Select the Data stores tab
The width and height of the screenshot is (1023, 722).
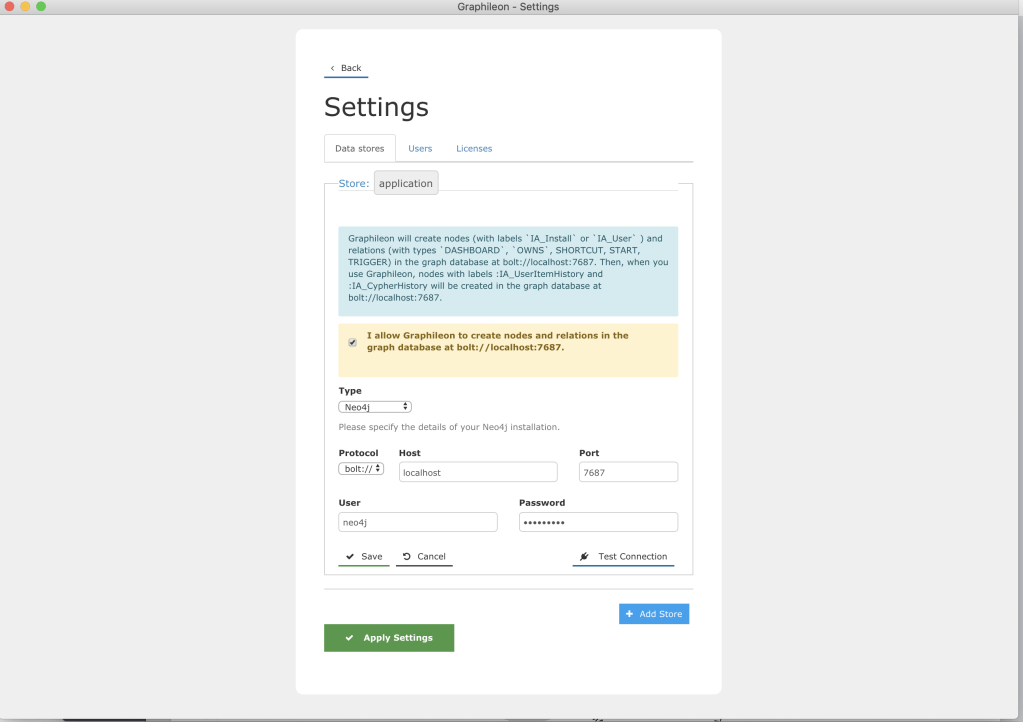(359, 148)
